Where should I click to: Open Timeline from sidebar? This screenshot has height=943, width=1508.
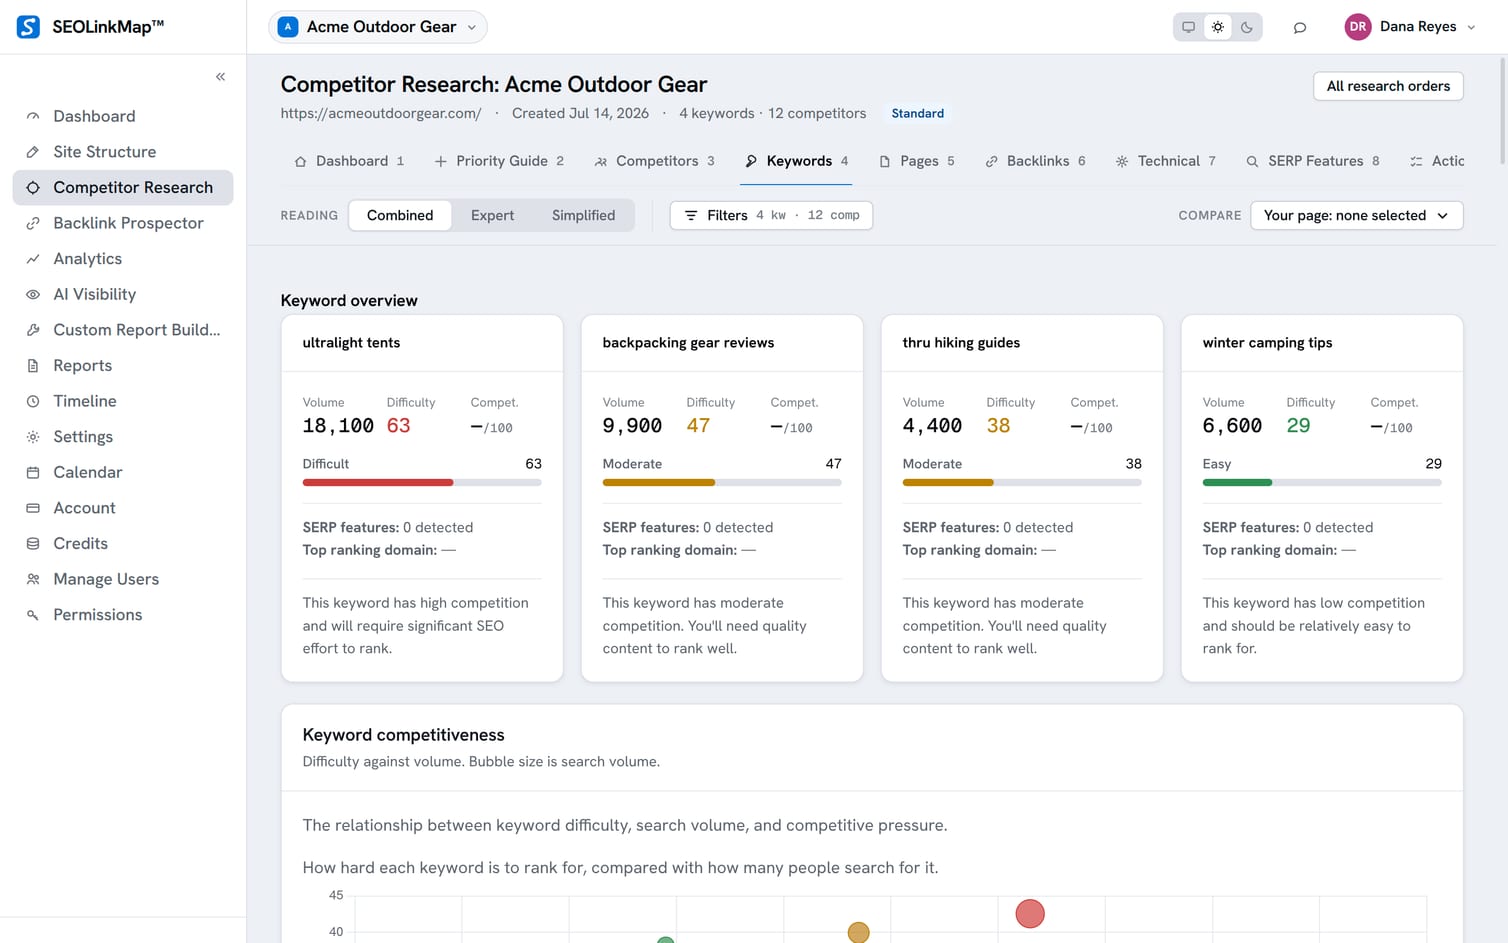tap(123, 401)
